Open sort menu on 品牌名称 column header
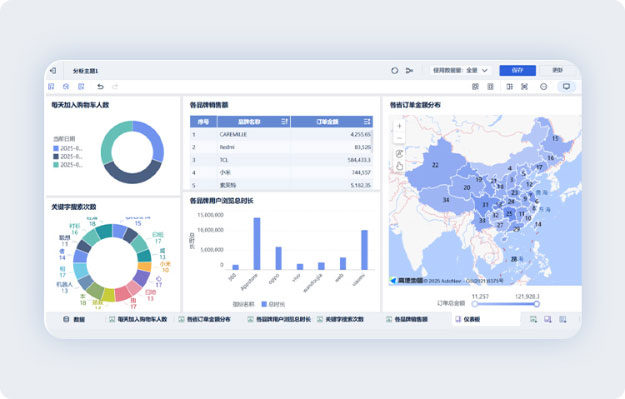 285,122
